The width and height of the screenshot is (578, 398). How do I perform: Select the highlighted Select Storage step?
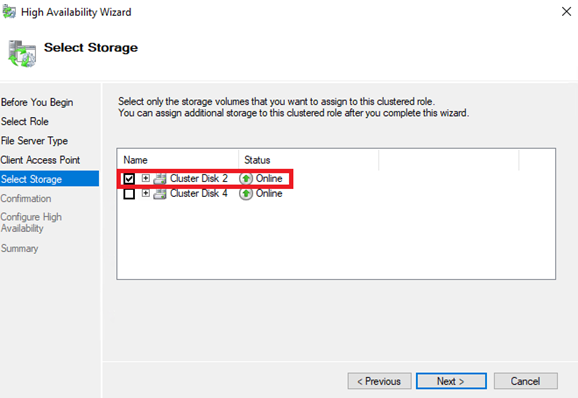click(x=49, y=179)
